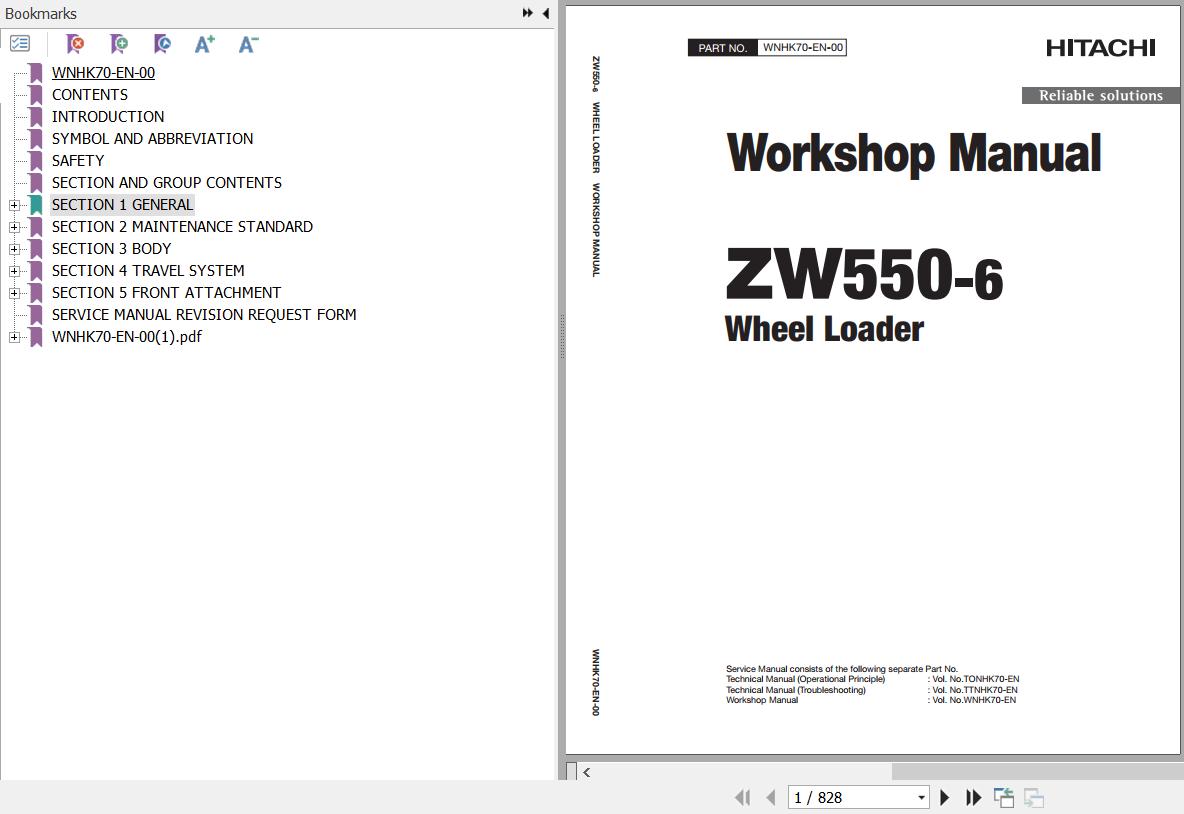
Task: Select the CONTENTS bookmark
Action: coord(90,94)
